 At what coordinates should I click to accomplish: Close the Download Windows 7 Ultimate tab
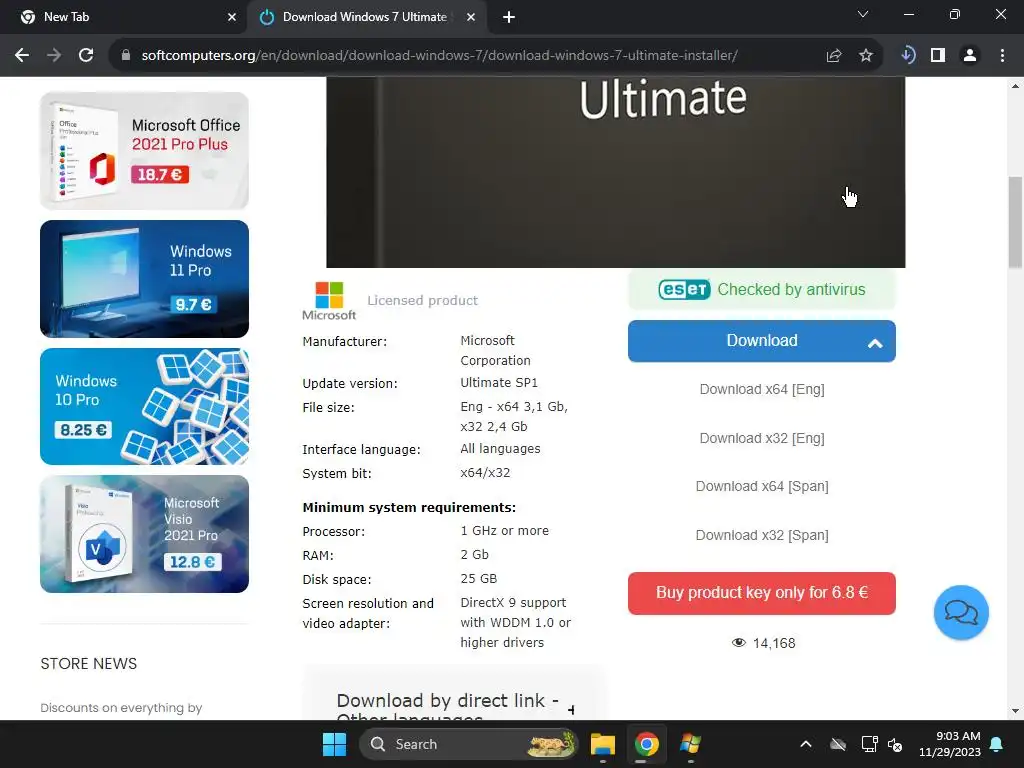tap(470, 17)
